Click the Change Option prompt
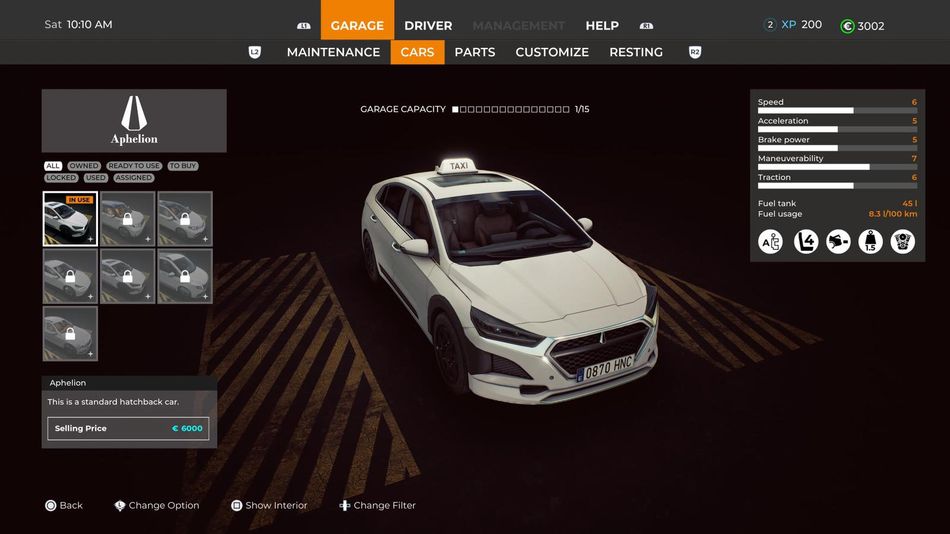 coord(156,506)
